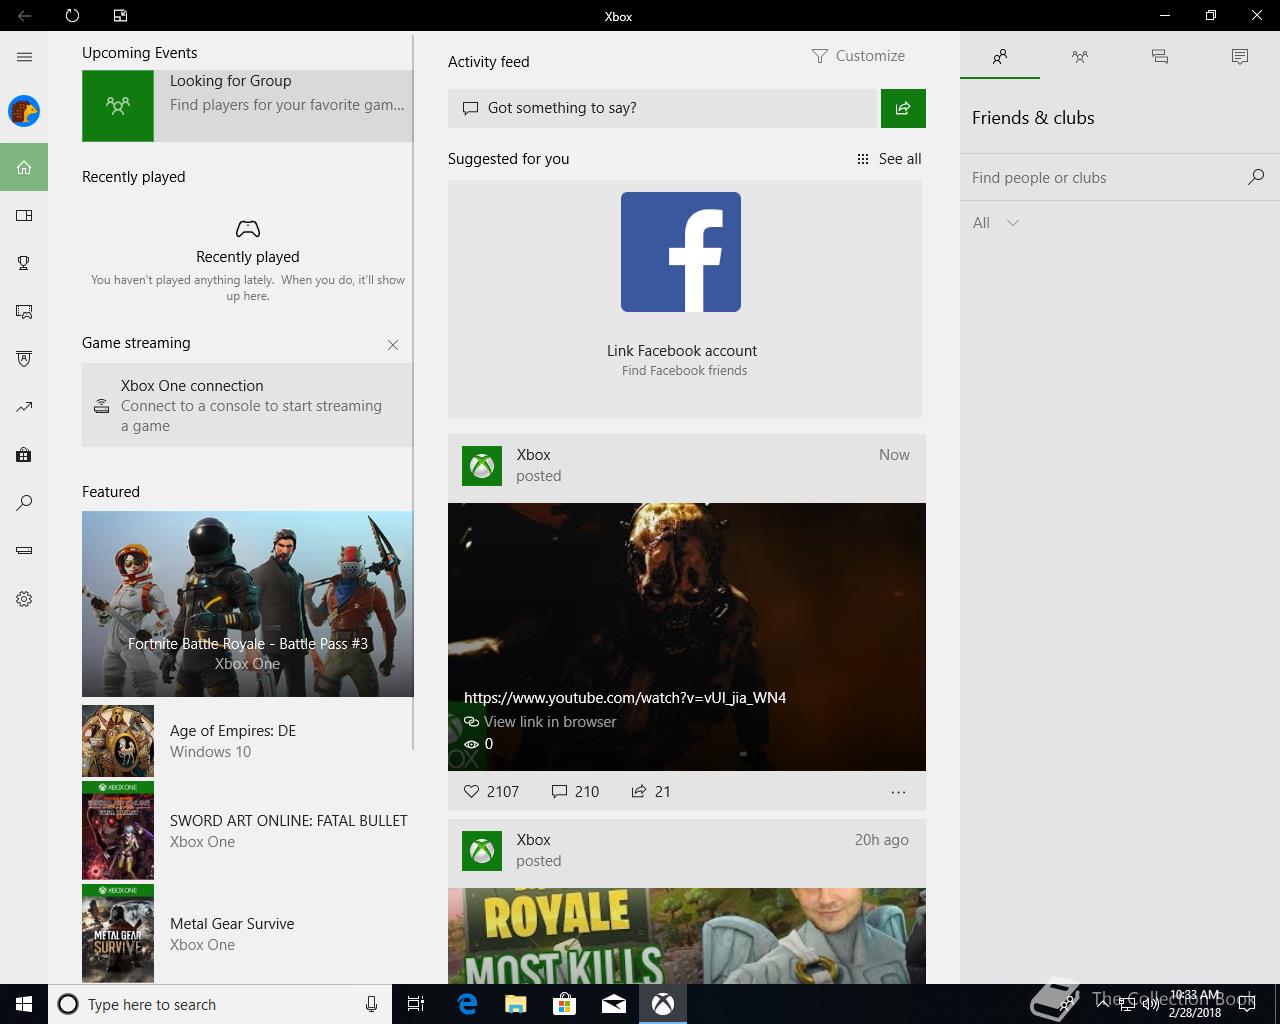Click the Facebook logo tile
The height and width of the screenshot is (1024, 1280).
681,252
